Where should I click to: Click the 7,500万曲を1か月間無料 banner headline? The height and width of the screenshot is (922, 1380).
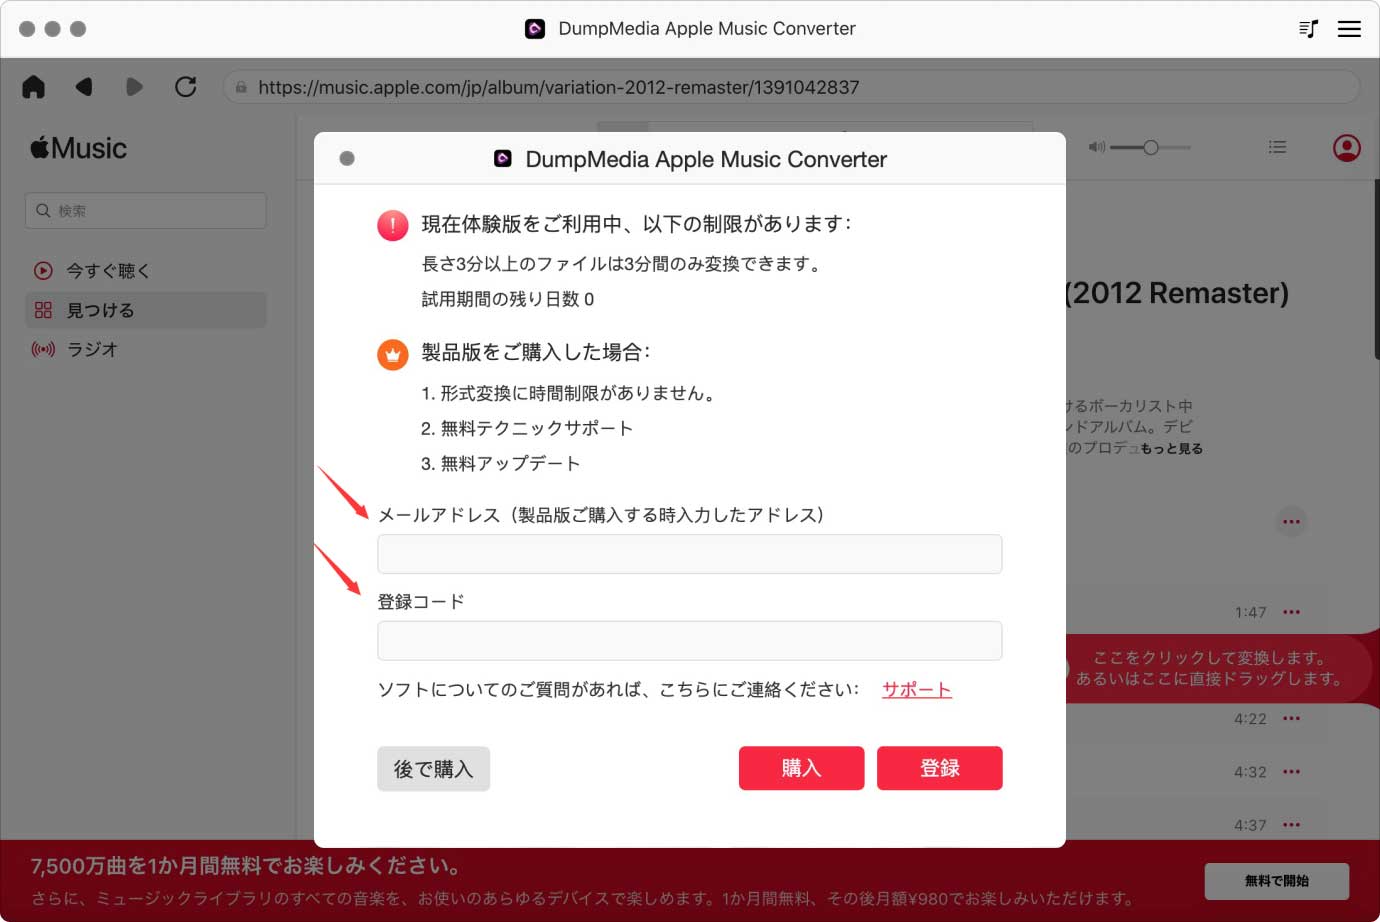click(x=246, y=866)
